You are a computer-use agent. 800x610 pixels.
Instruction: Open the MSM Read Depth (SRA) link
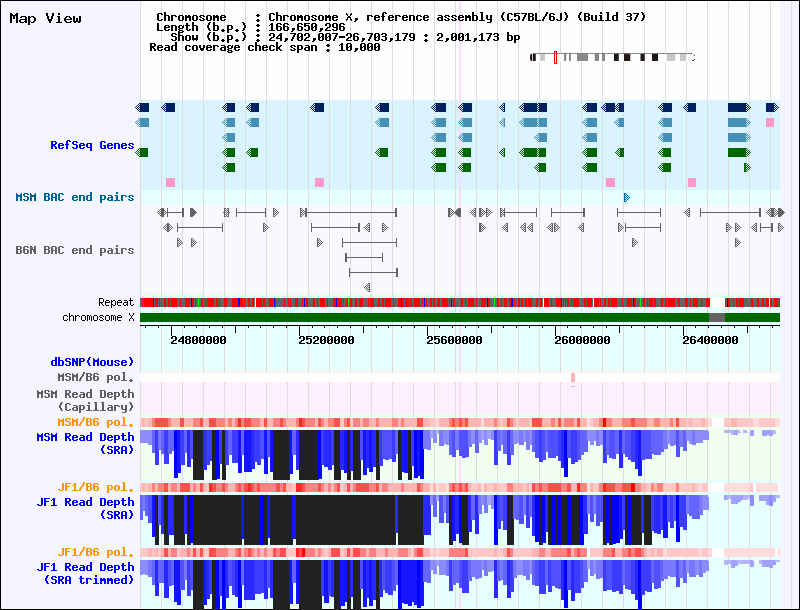(x=85, y=444)
